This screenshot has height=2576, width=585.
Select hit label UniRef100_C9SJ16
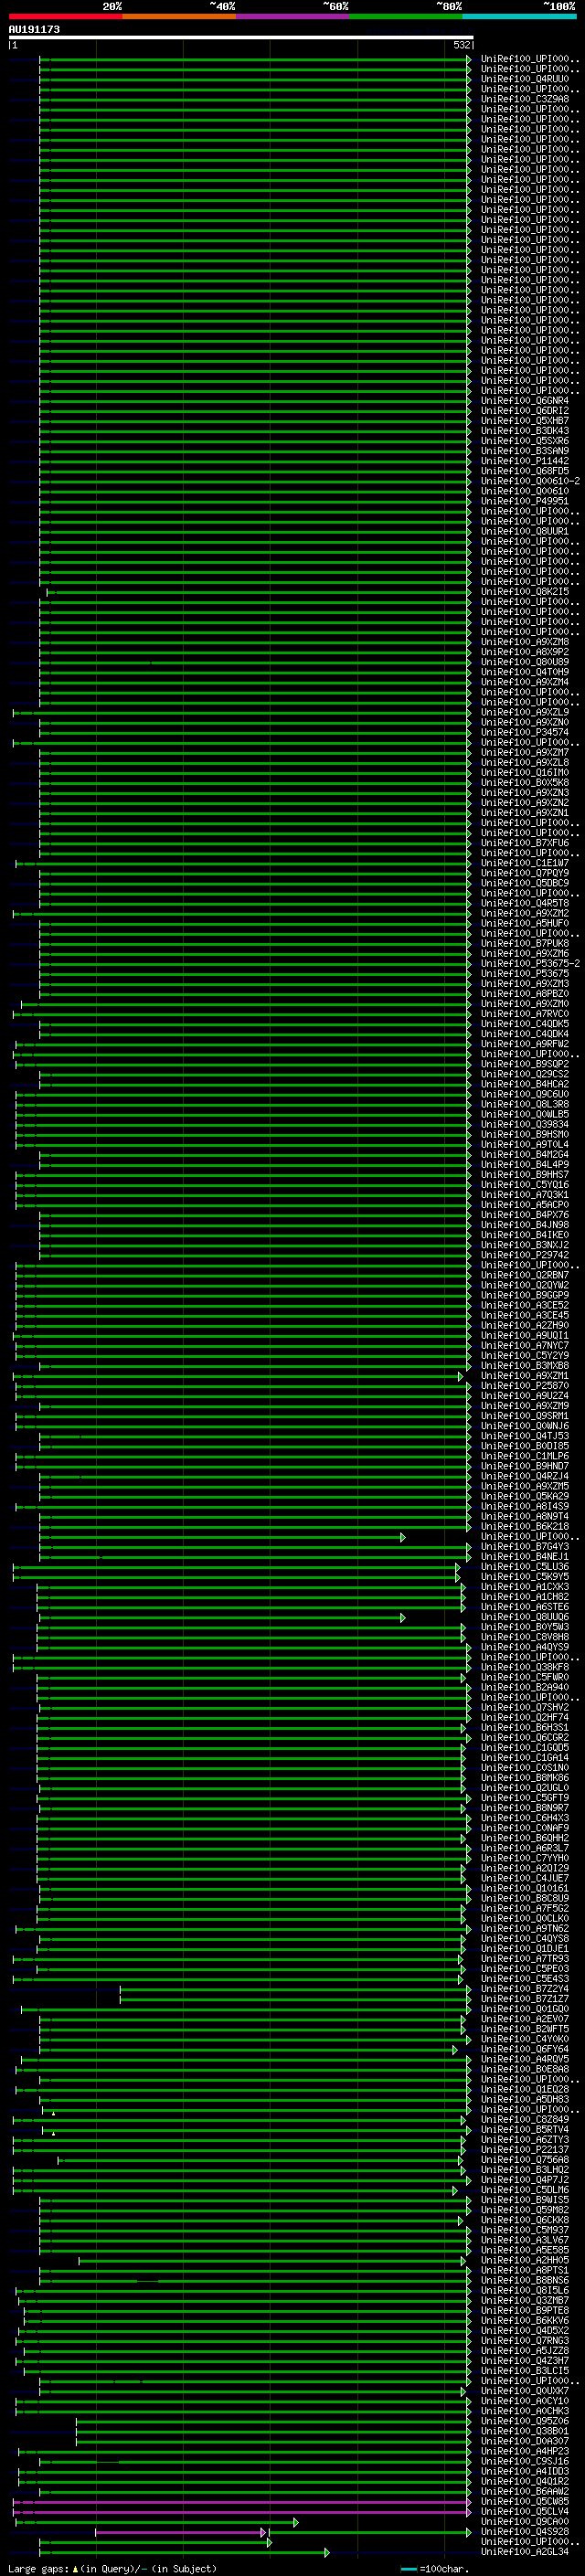pyautogui.click(x=525, y=2461)
